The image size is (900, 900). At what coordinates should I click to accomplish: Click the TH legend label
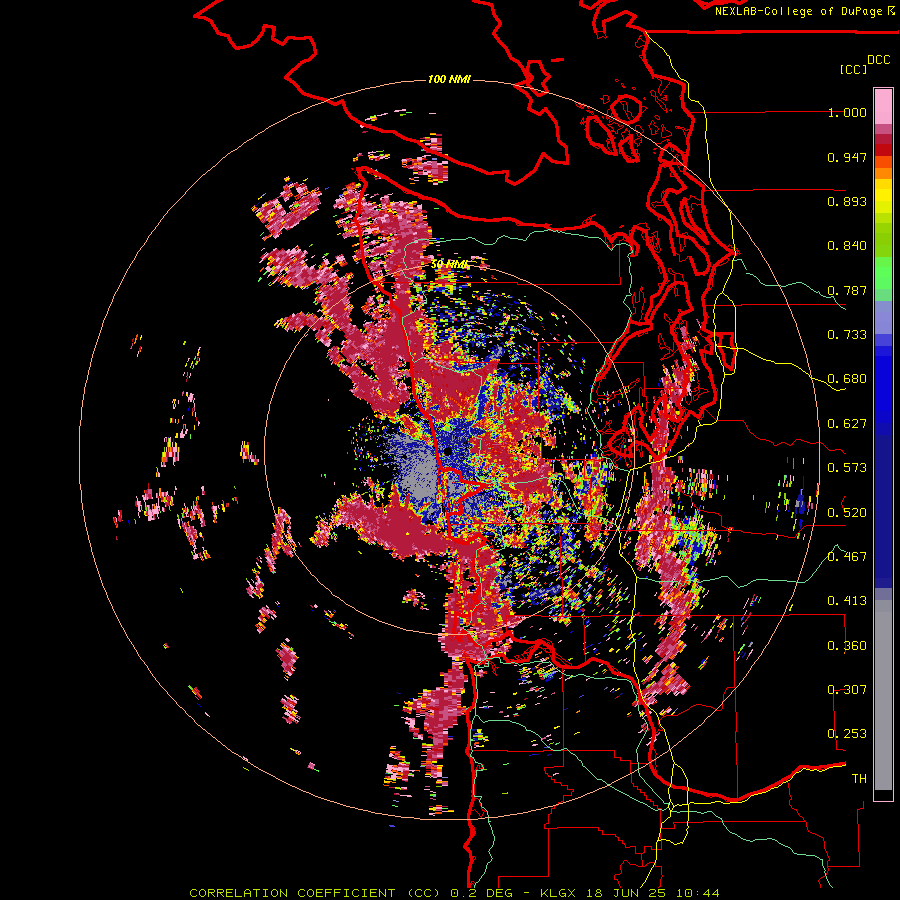859,778
